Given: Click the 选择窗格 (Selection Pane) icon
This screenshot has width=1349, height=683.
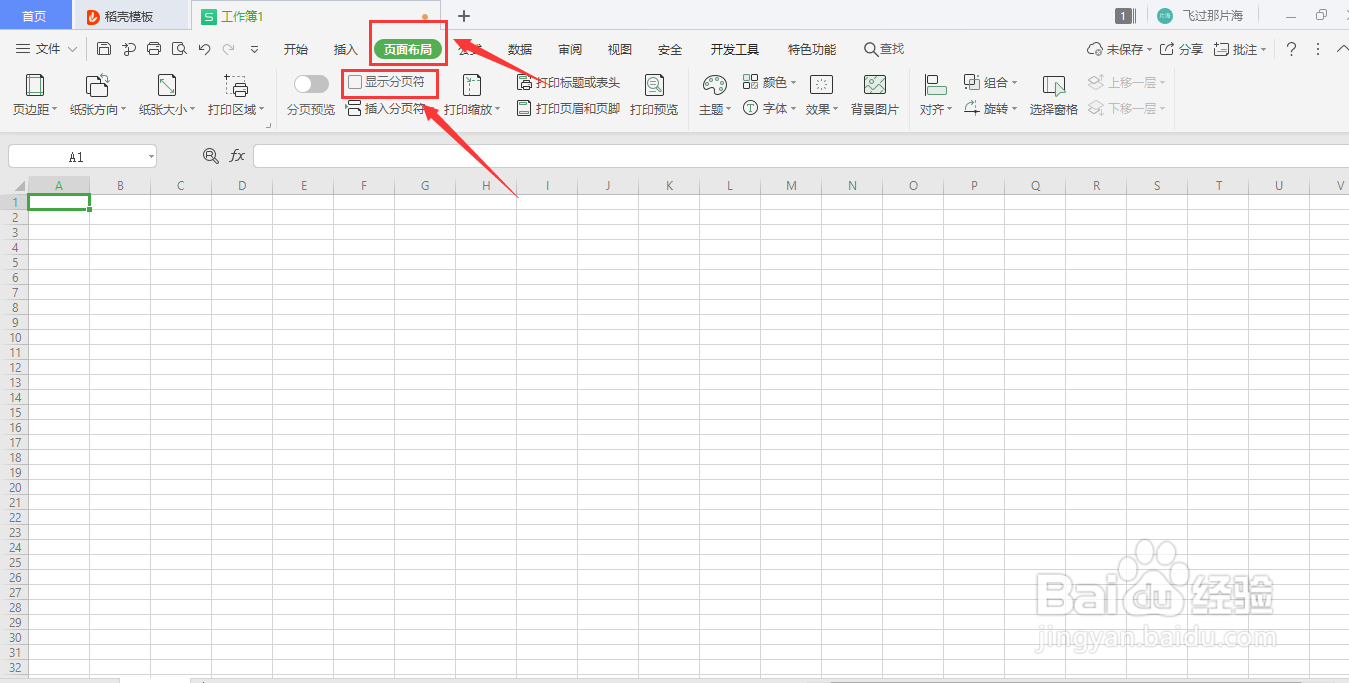Looking at the screenshot, I should click(x=1055, y=95).
